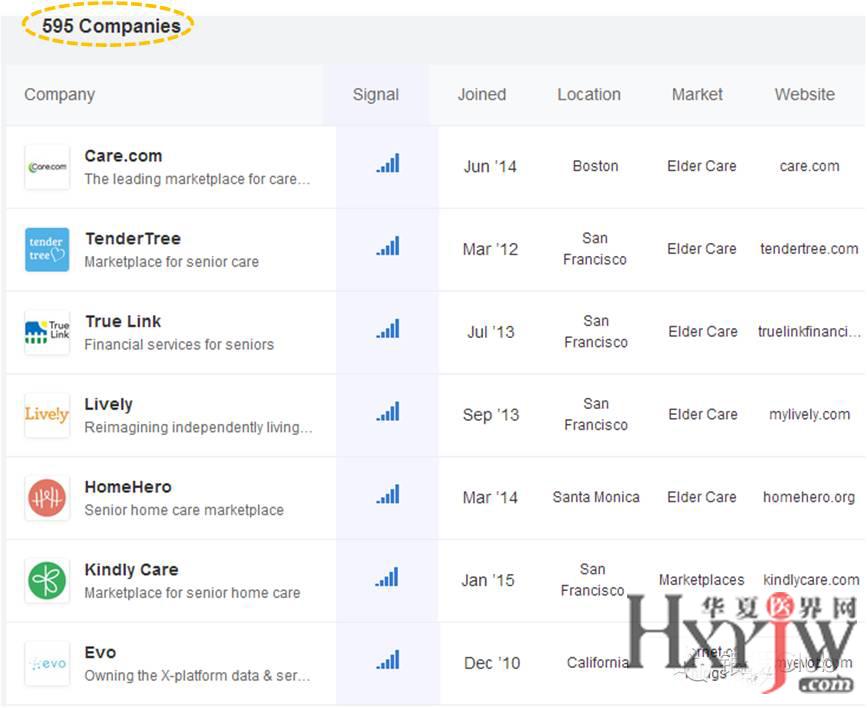Open the Care.com company name link
The width and height of the screenshot is (867, 708).
tap(123, 156)
